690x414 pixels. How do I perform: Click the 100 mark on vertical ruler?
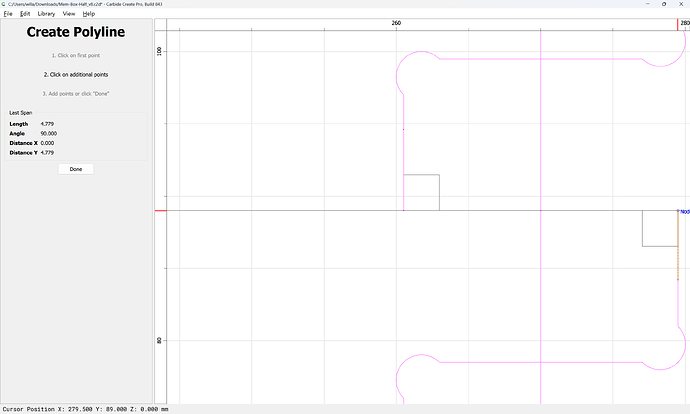click(159, 51)
